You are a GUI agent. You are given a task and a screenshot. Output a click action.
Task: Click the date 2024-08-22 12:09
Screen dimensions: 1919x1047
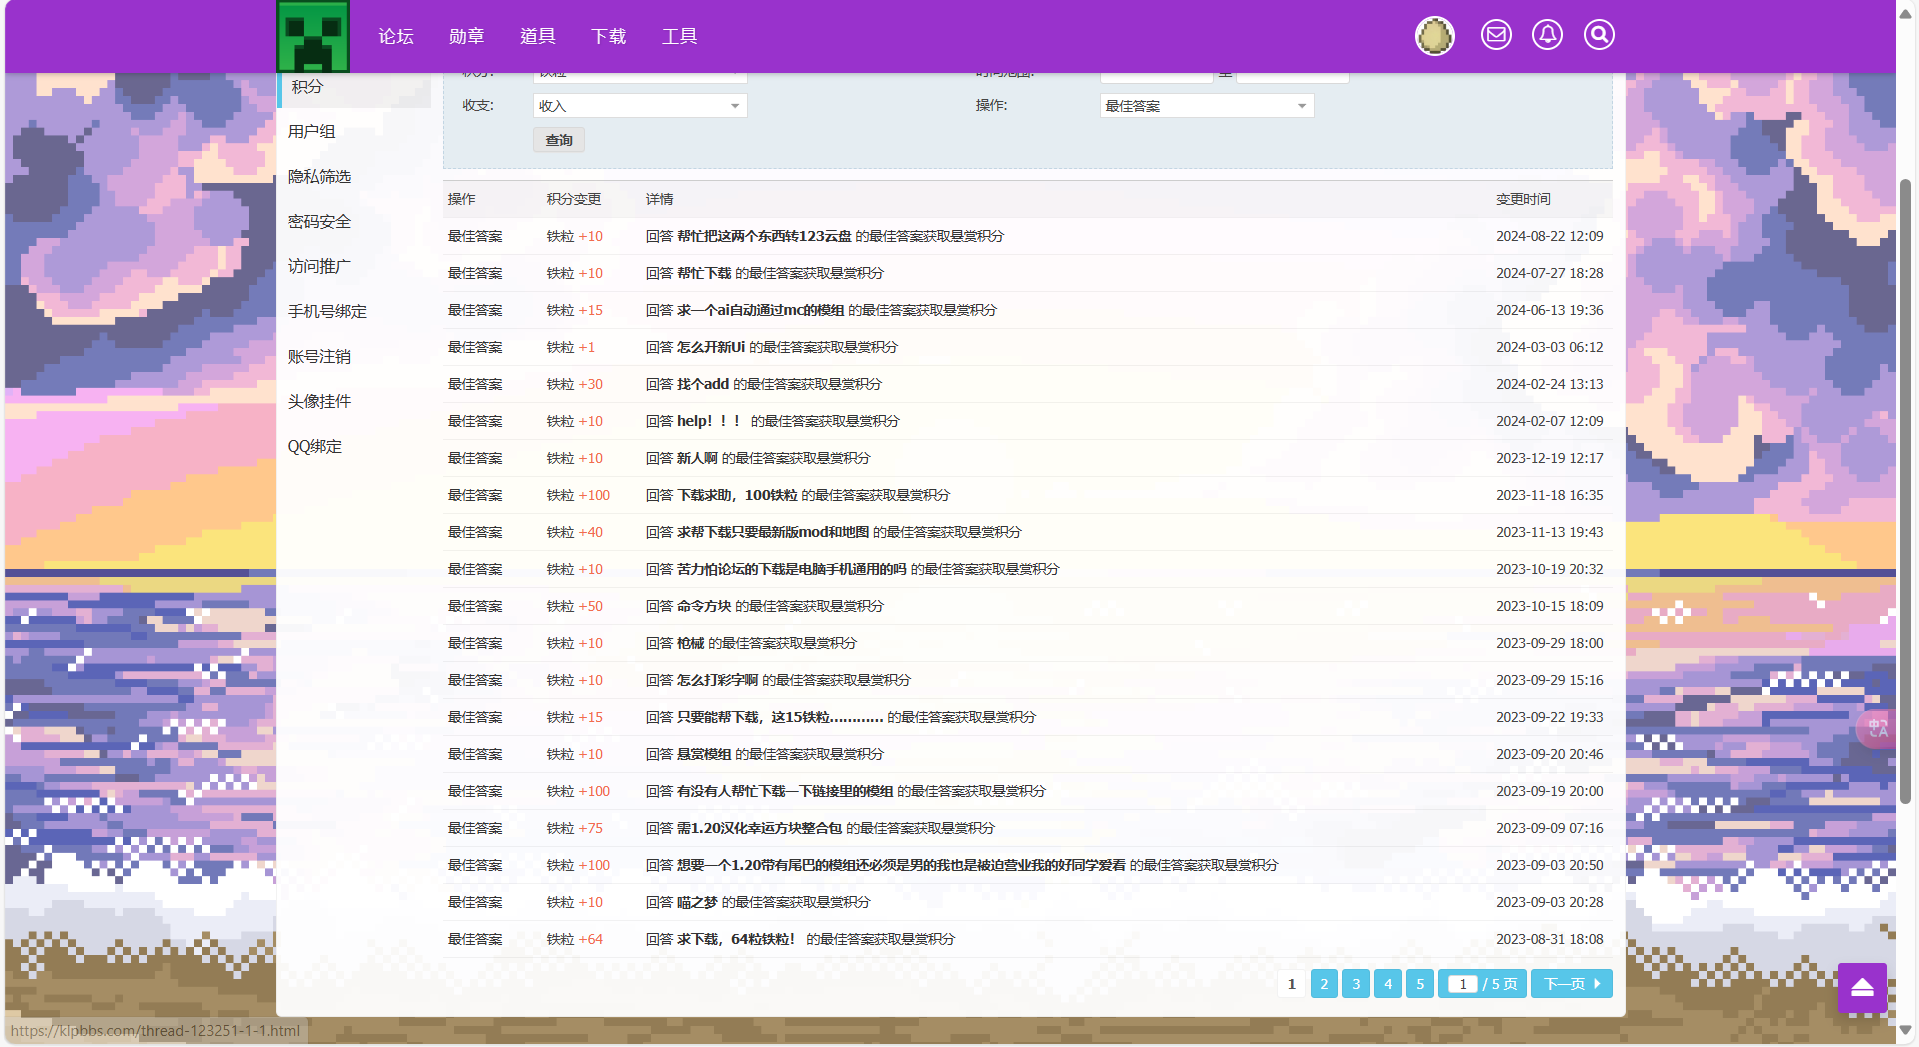1549,237
